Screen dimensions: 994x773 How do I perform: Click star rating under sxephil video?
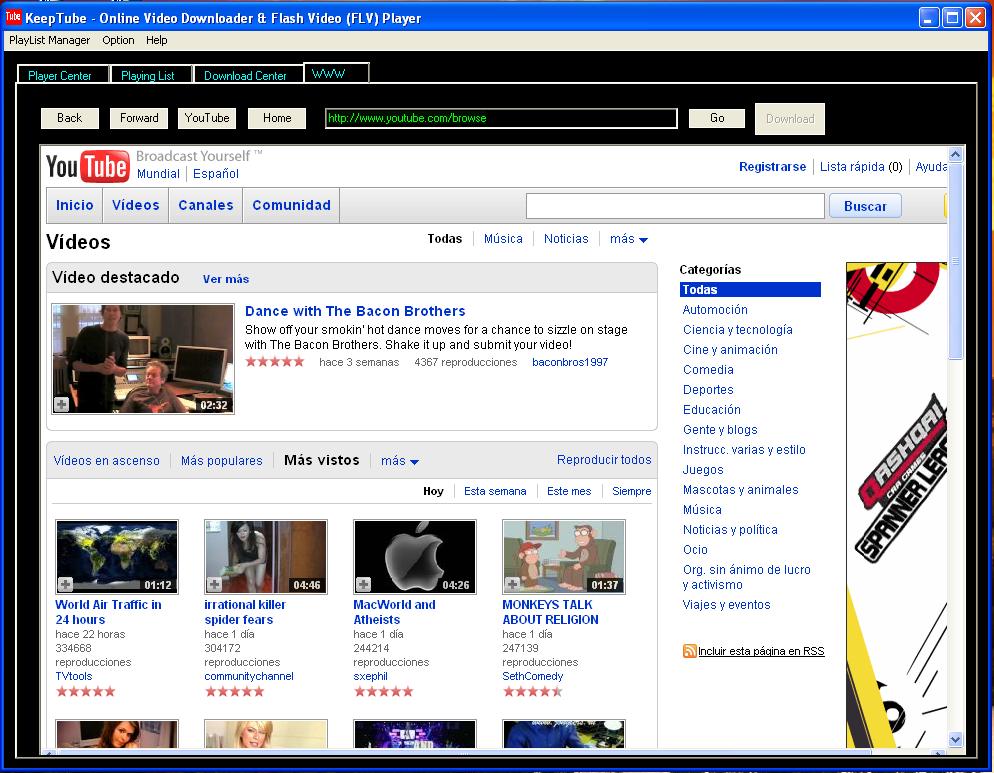[384, 691]
